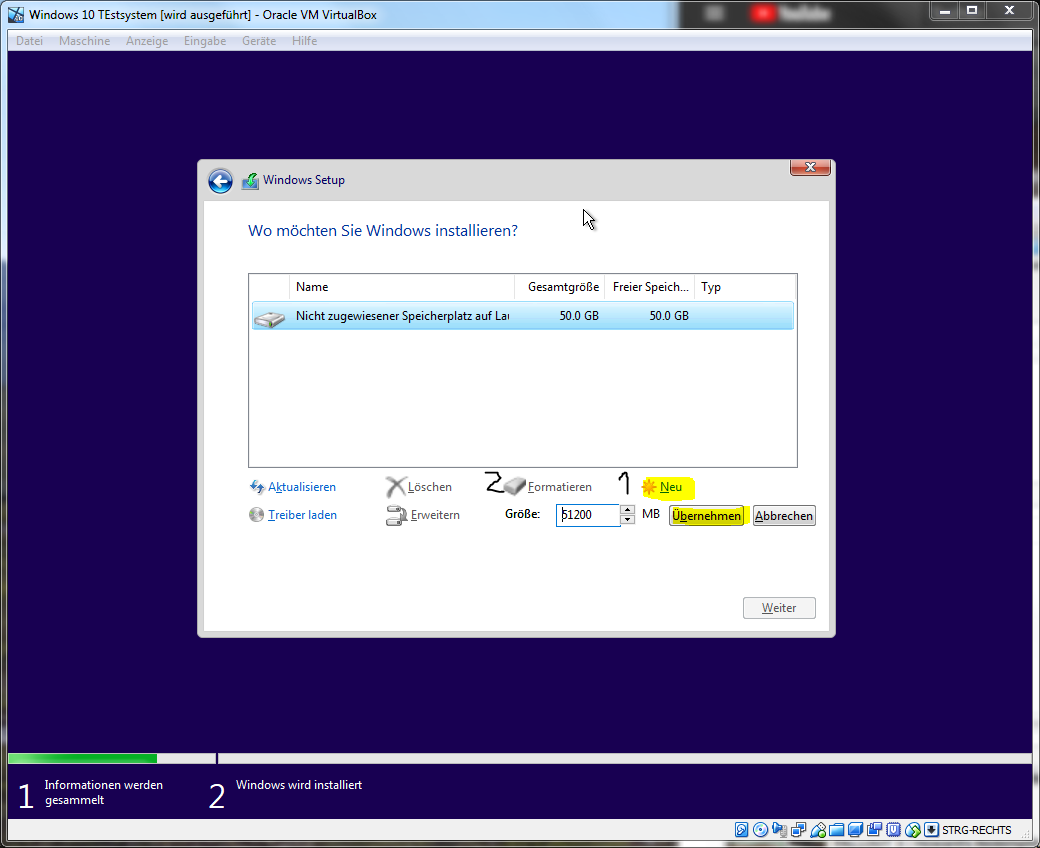
Task: Click the audio status bar icon
Action: coord(779,830)
